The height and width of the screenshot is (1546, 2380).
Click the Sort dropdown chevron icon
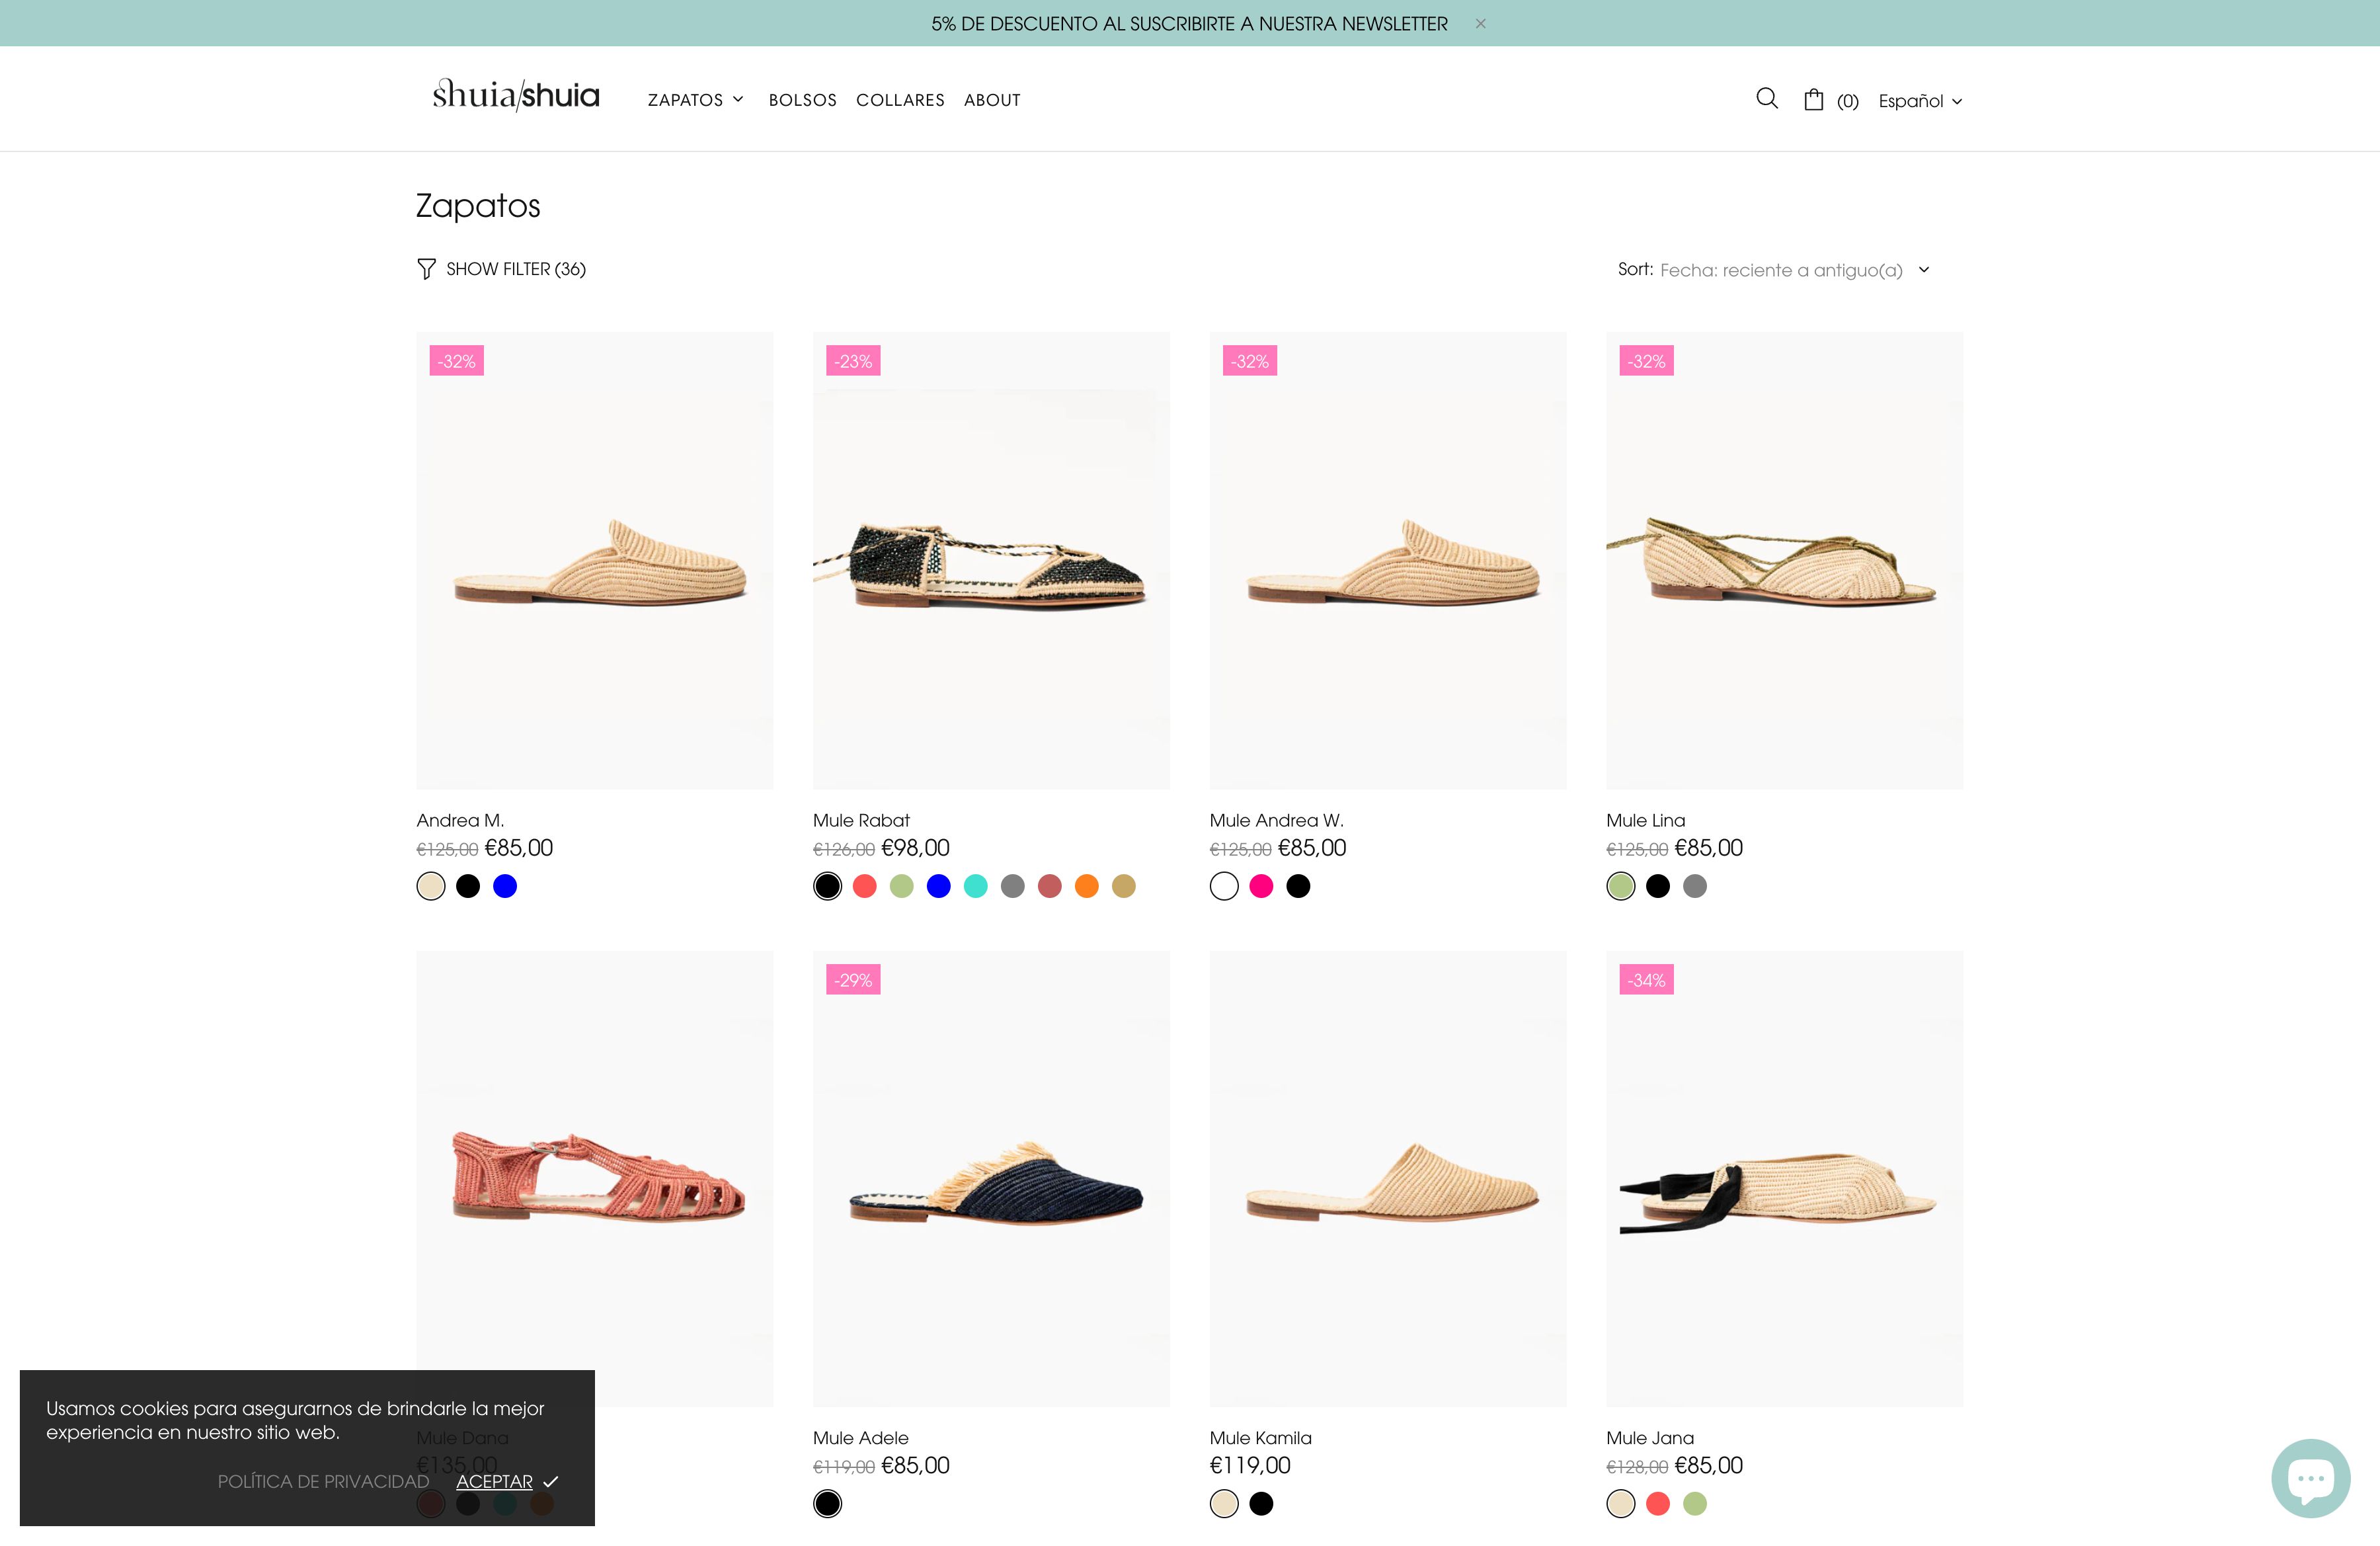[1925, 270]
